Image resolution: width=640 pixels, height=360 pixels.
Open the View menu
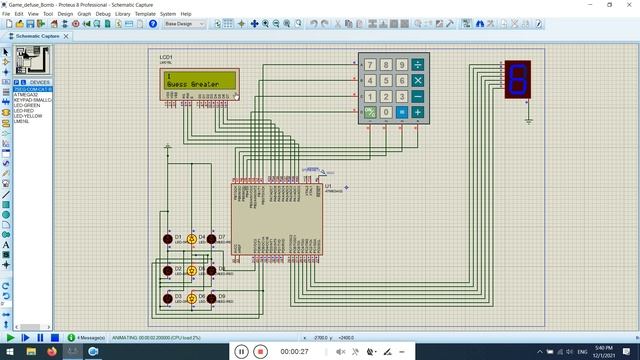click(33, 14)
